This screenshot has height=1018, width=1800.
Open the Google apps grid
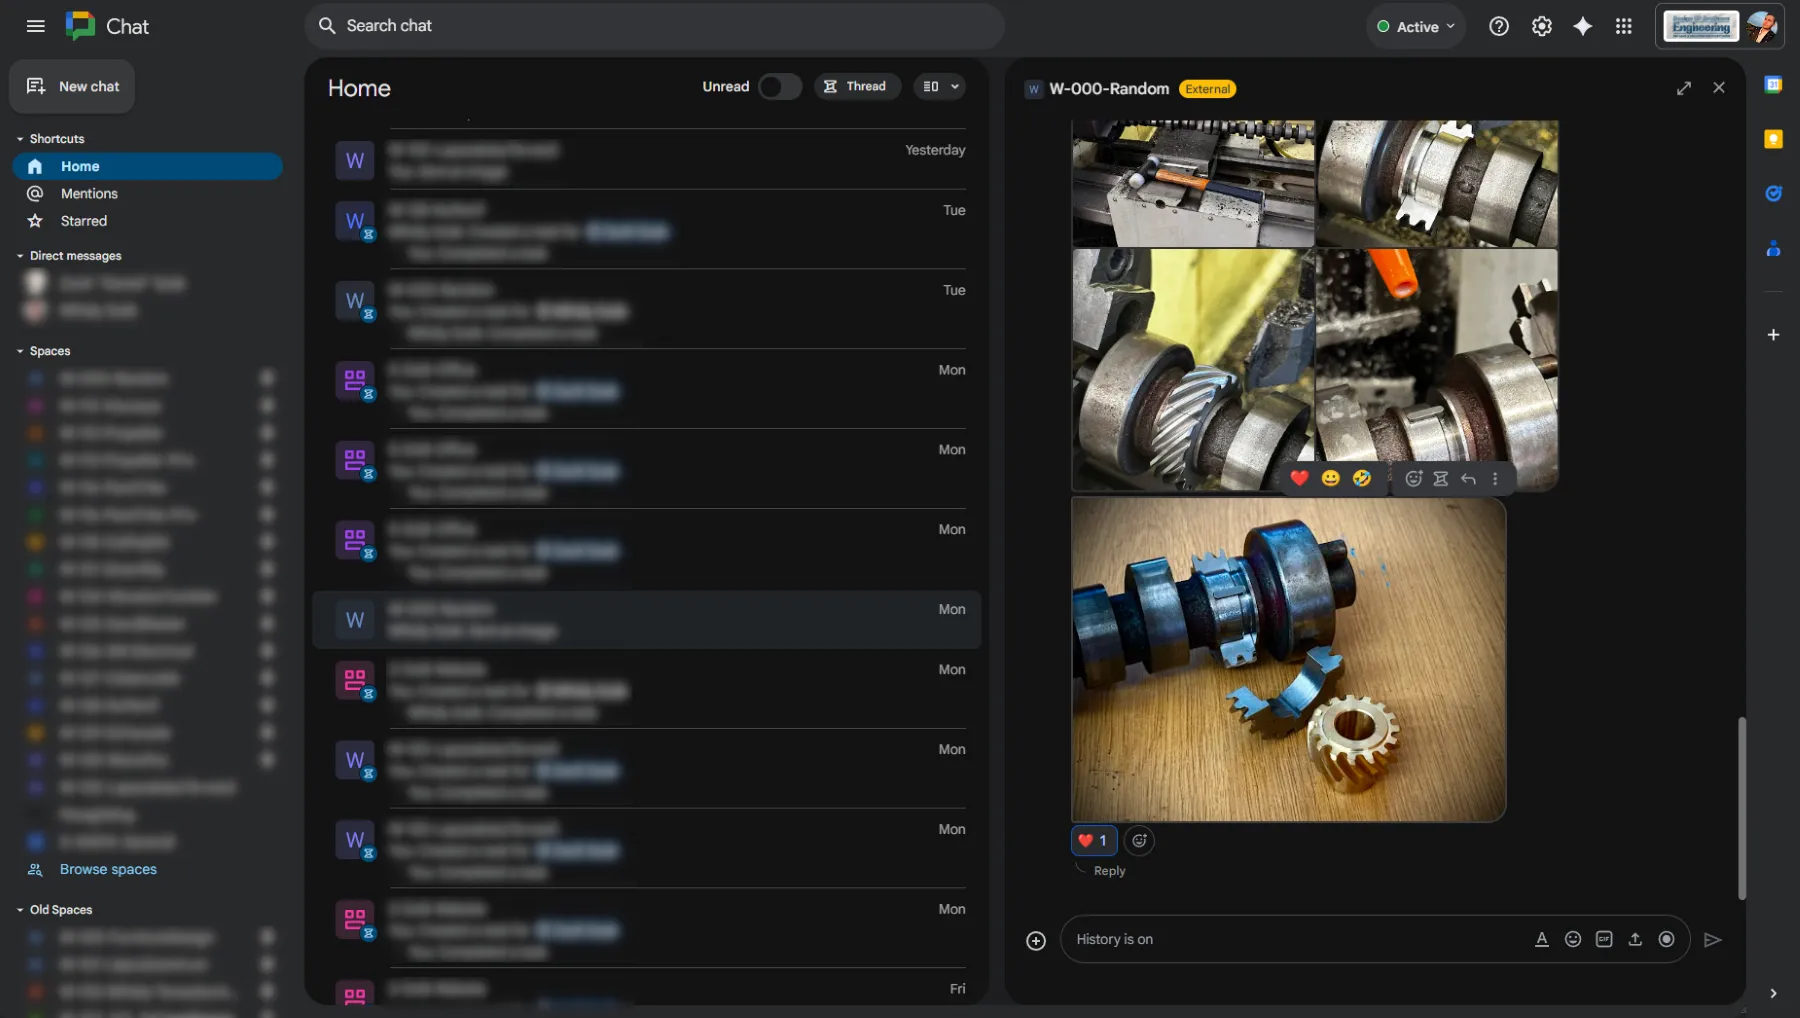tap(1623, 27)
